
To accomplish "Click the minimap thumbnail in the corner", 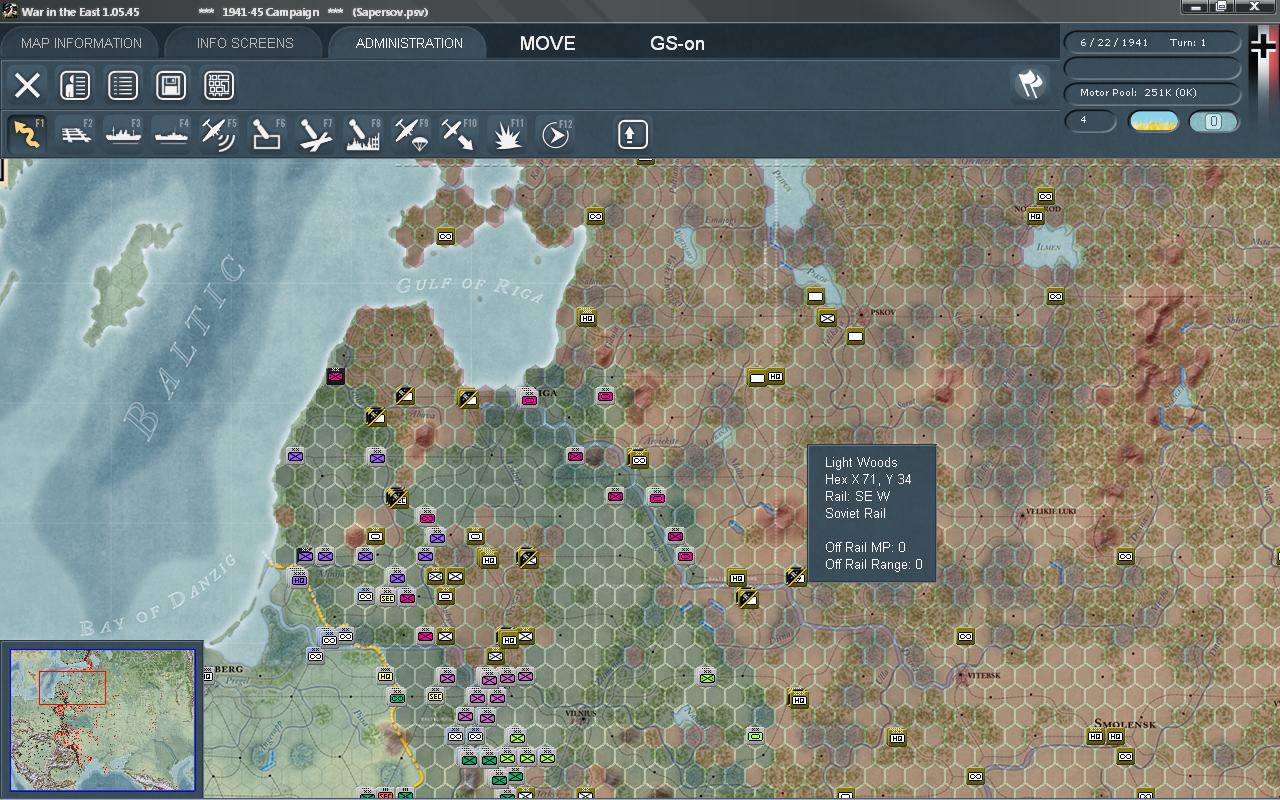I will click(102, 720).
